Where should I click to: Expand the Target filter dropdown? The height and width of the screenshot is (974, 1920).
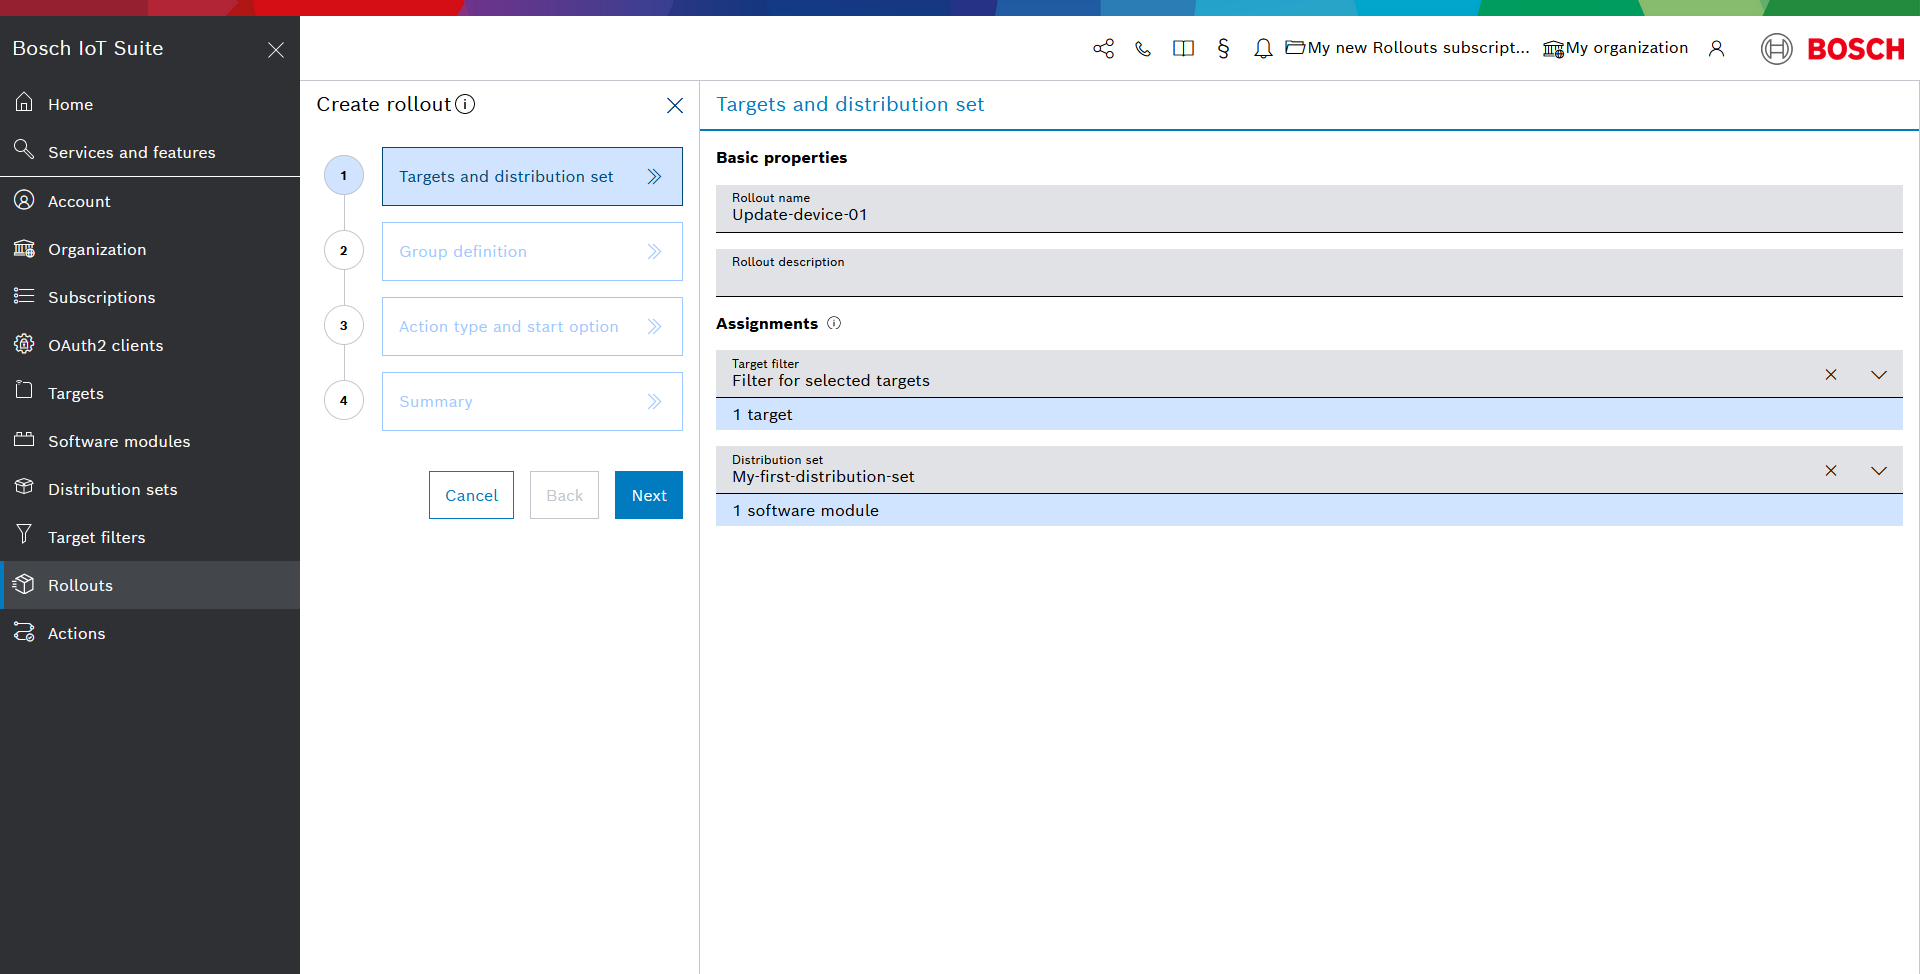(x=1878, y=375)
